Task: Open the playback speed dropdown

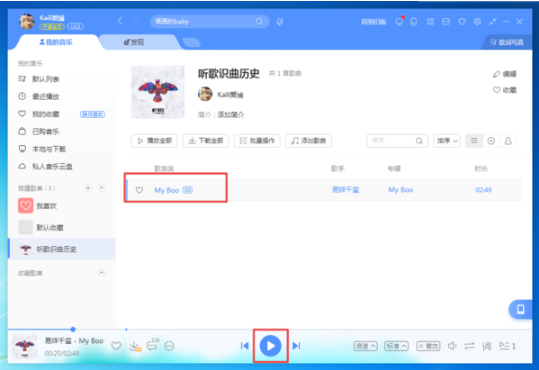Action: pyautogui.click(x=366, y=346)
